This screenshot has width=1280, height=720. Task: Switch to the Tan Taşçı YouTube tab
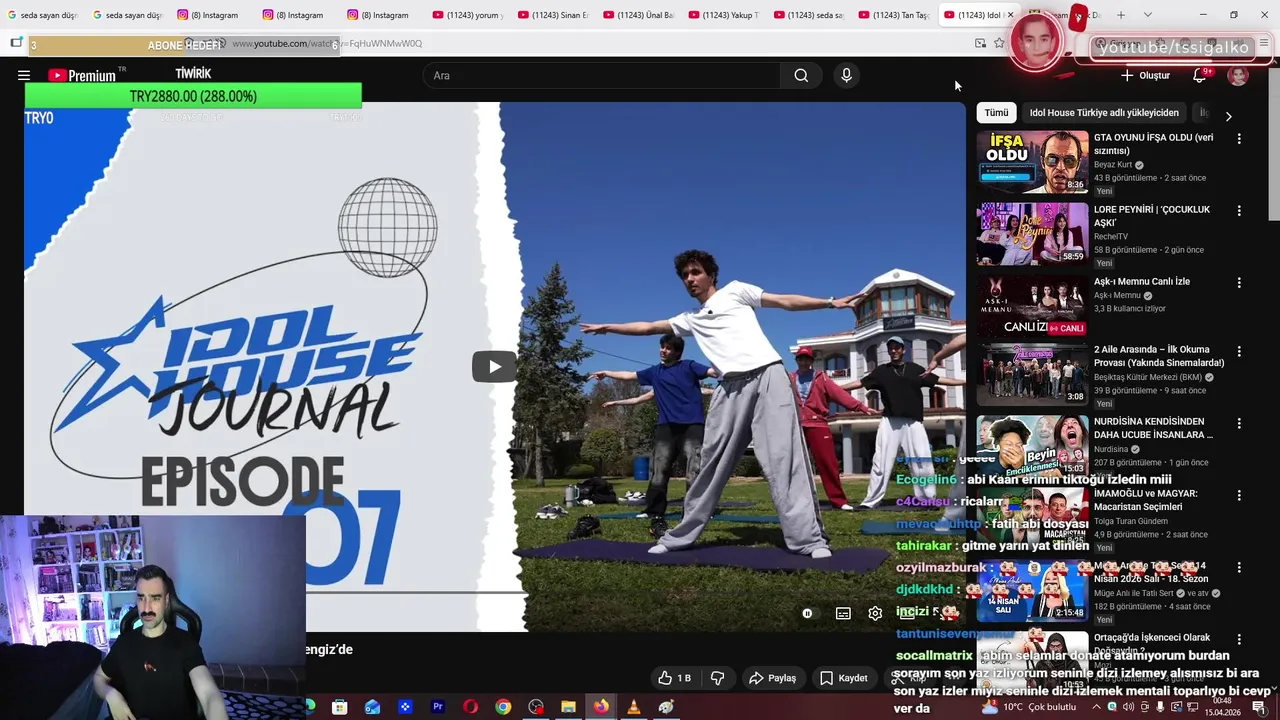click(893, 15)
